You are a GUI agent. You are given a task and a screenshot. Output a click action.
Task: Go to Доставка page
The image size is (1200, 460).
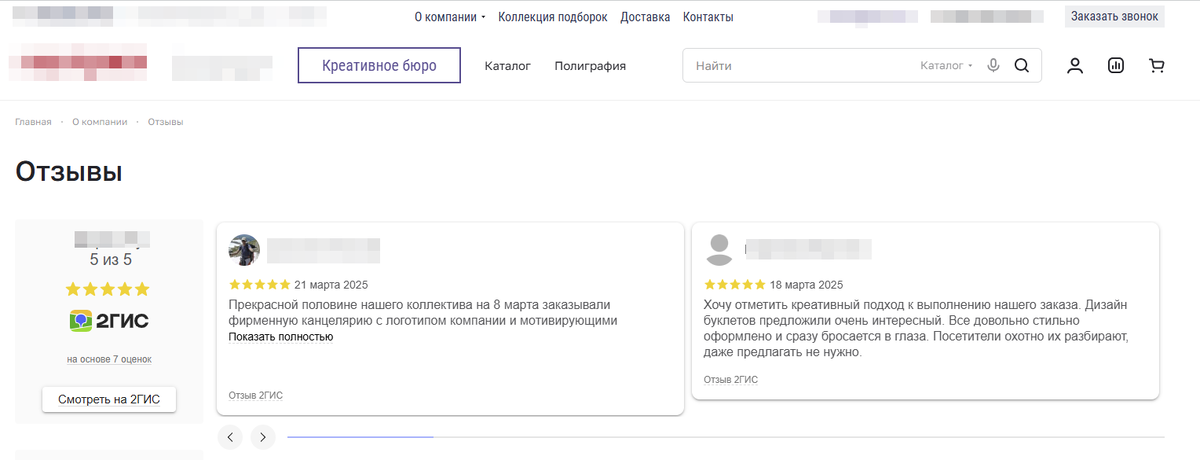[x=645, y=17]
